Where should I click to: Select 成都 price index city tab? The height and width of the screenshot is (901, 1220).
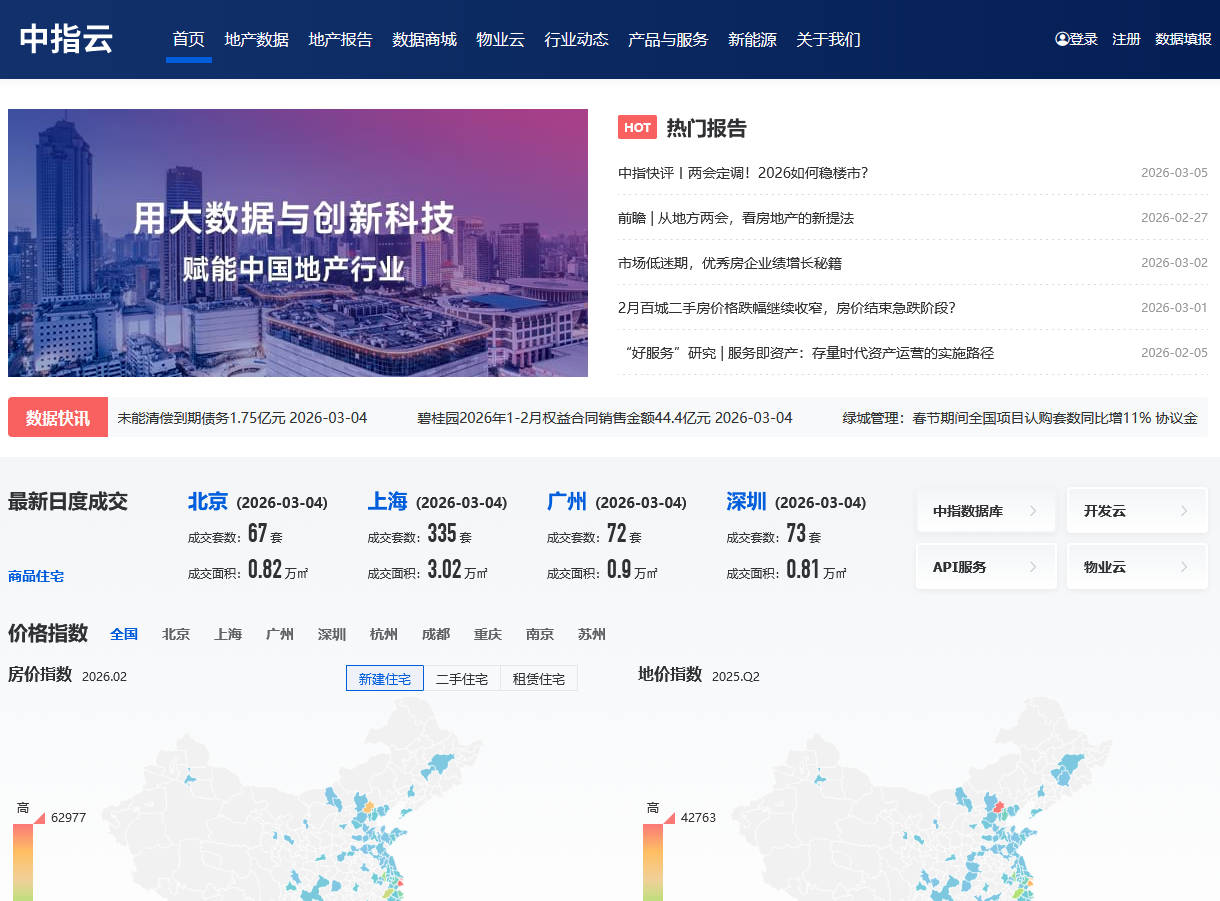tap(436, 634)
